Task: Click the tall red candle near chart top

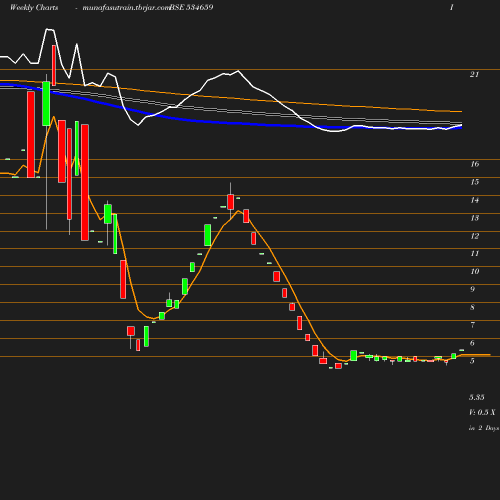Action: click(54, 65)
